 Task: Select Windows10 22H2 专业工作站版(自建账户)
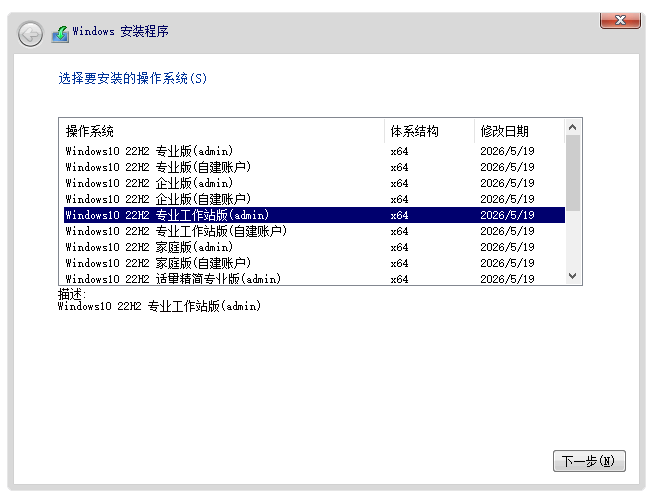(314, 231)
